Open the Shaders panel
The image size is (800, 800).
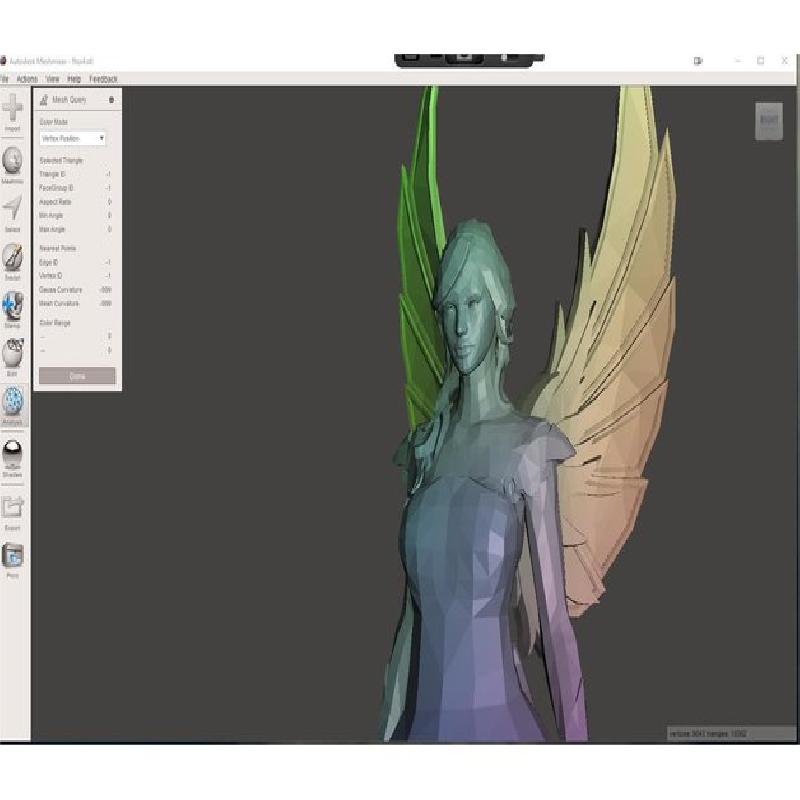tap(13, 455)
